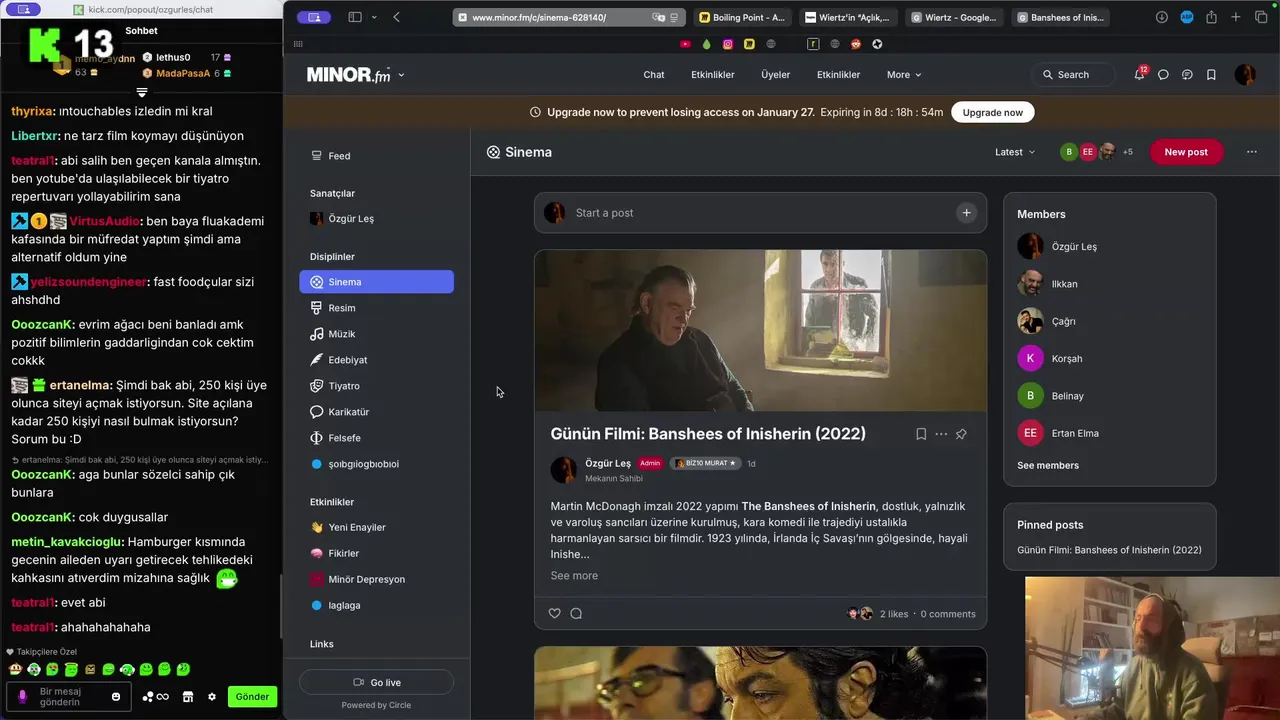Open Sinema space in sidebar
This screenshot has height=720, width=1280.
coord(376,282)
